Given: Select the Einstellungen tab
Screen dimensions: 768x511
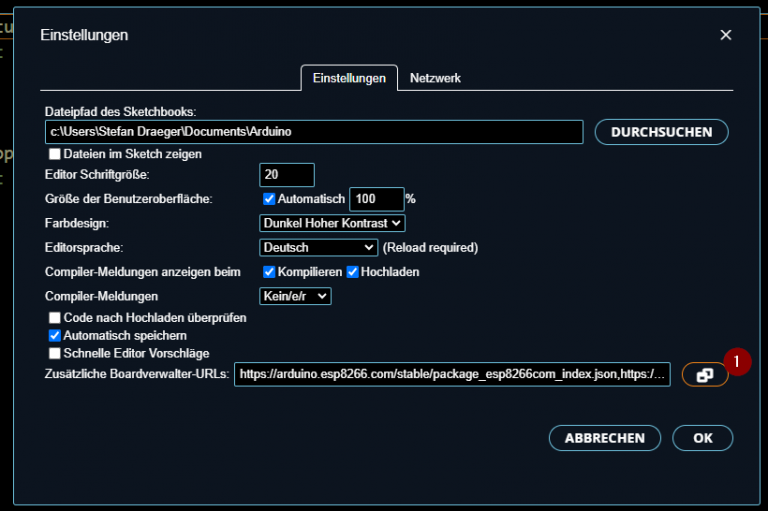Looking at the screenshot, I should click(349, 78).
